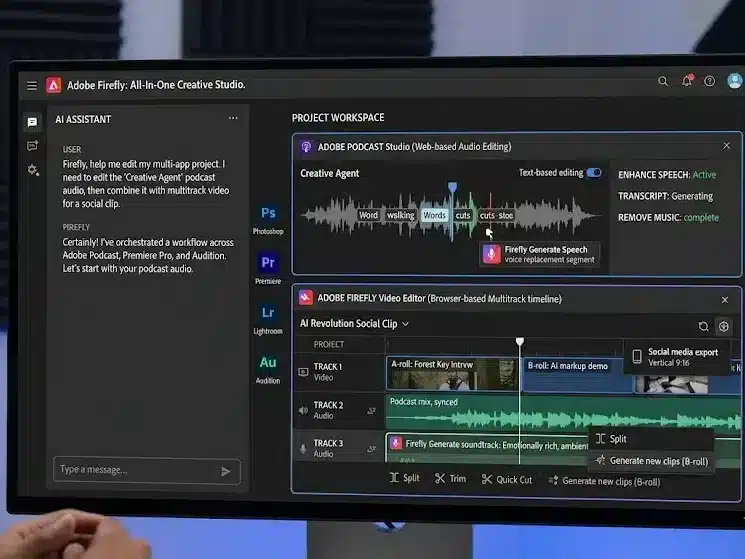Choose Generate new clips (B-roll) in context menu
The height and width of the screenshot is (559, 745).
[x=651, y=461]
